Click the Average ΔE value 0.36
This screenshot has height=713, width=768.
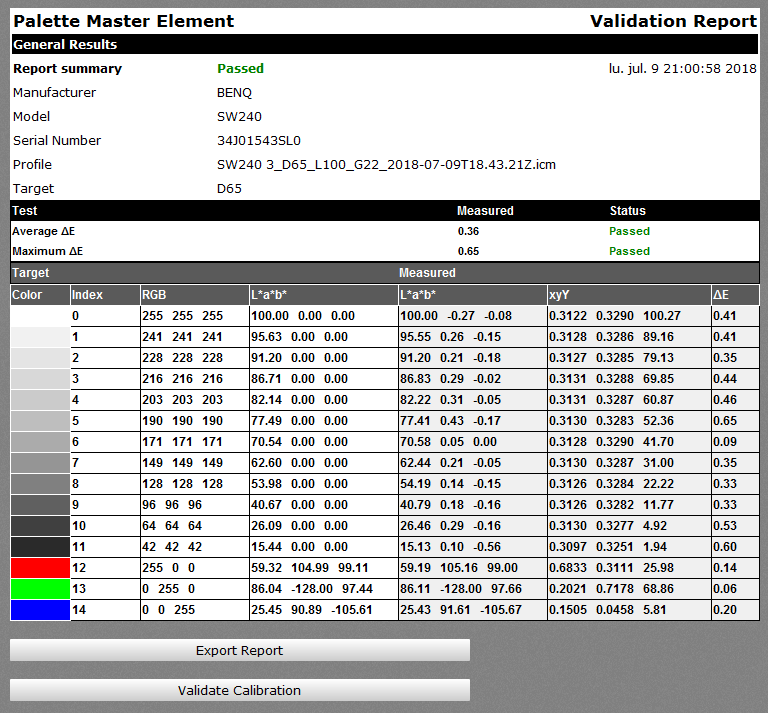468,231
